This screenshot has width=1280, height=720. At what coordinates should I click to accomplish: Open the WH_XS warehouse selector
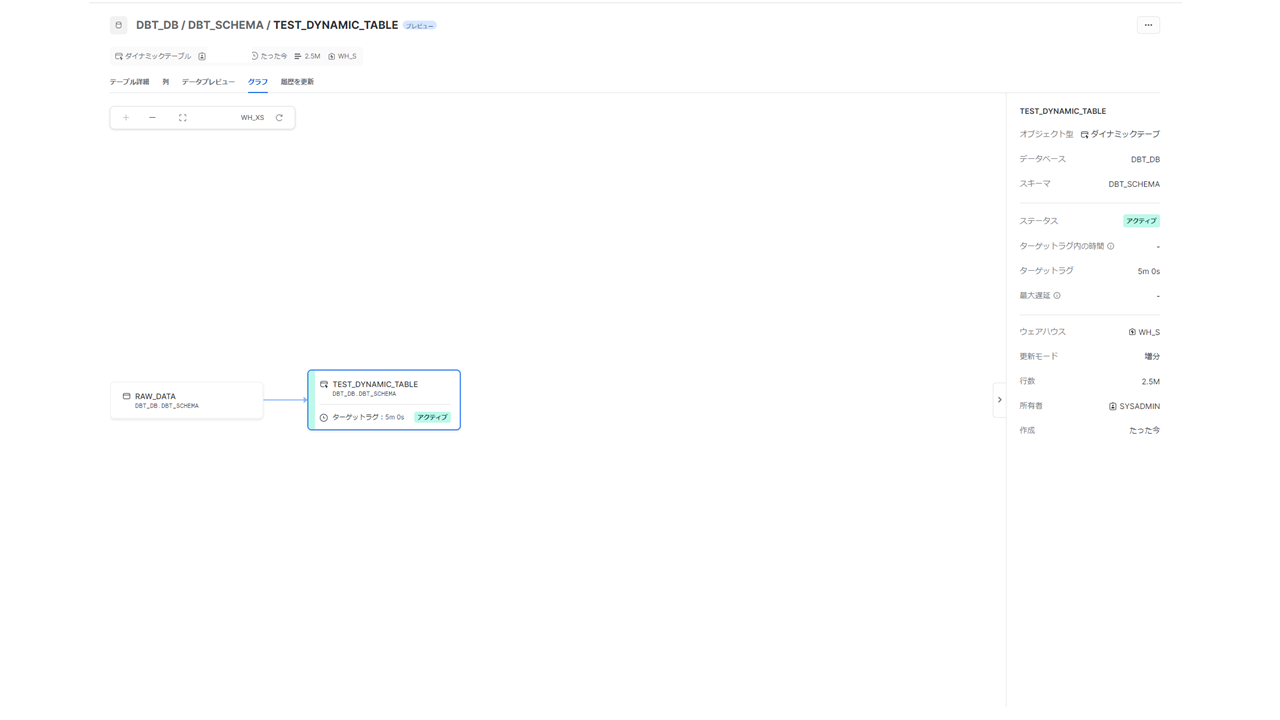[252, 118]
